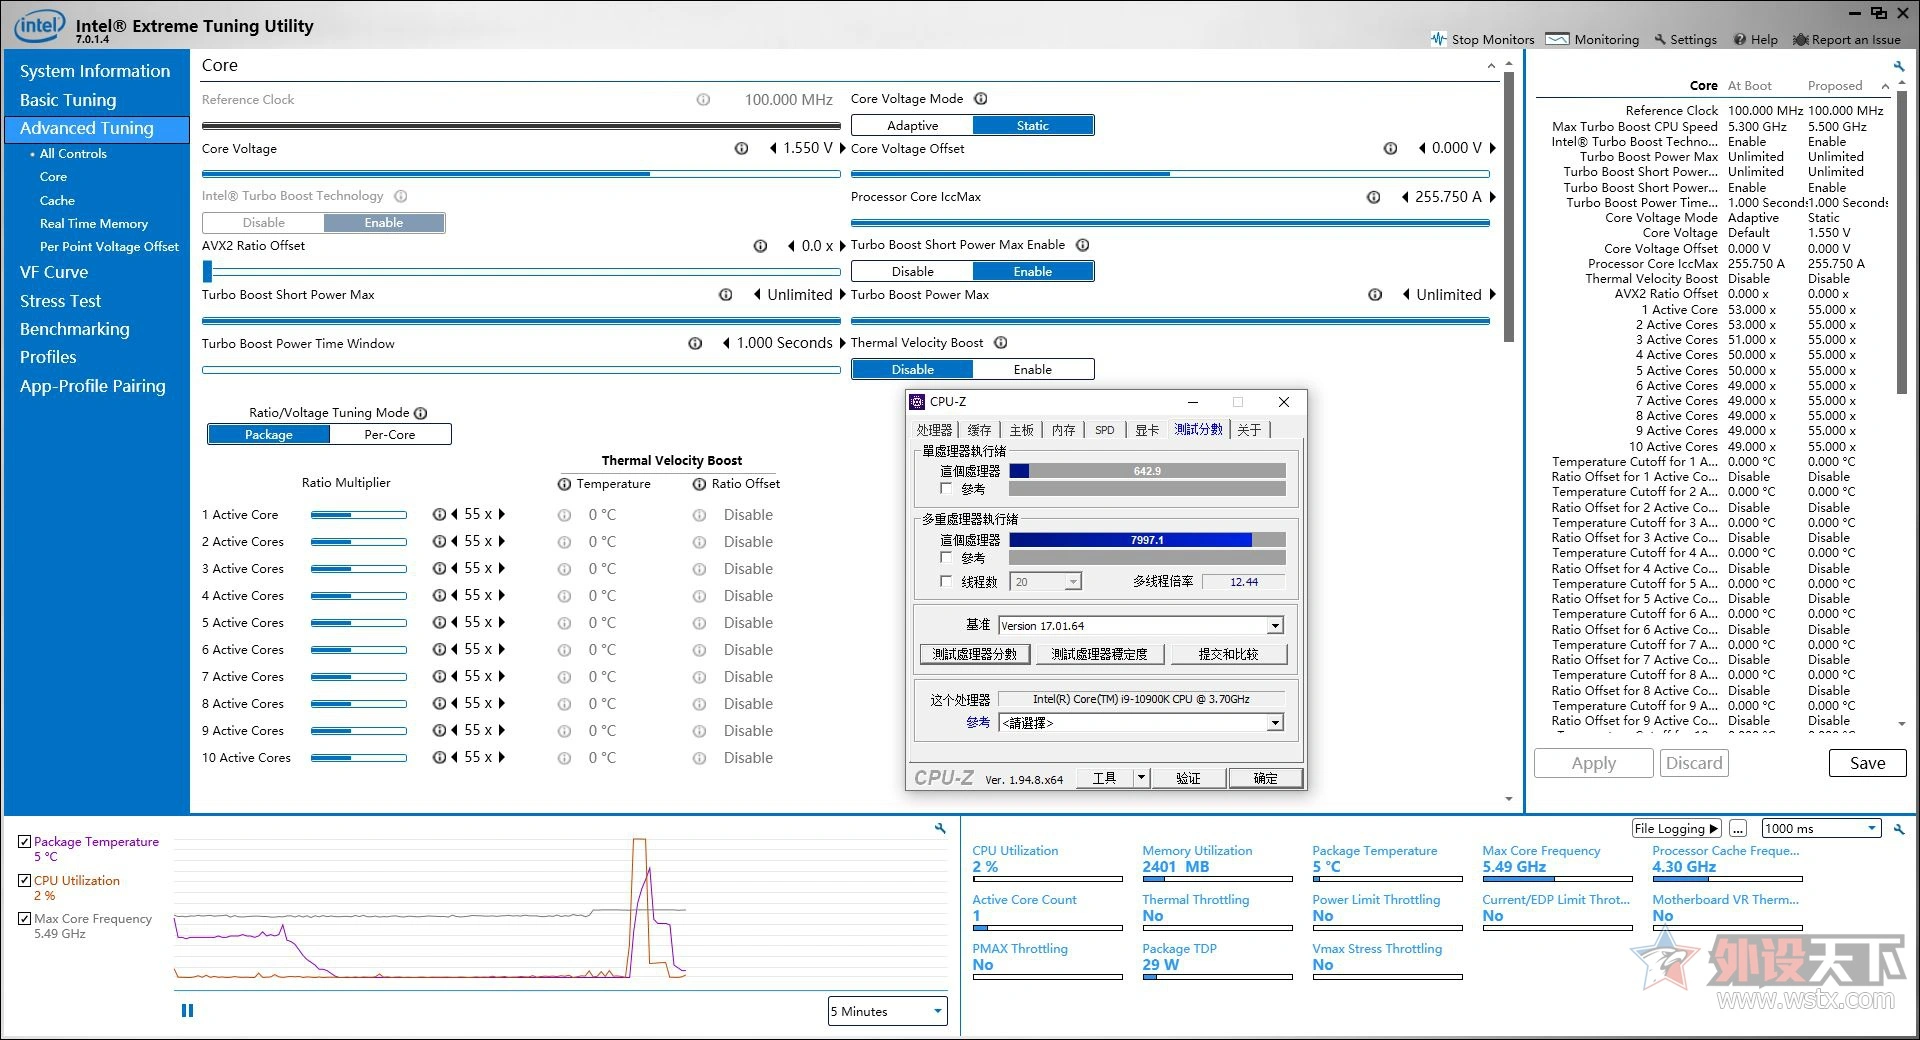Adjust Core Voltage slider track

click(520, 174)
